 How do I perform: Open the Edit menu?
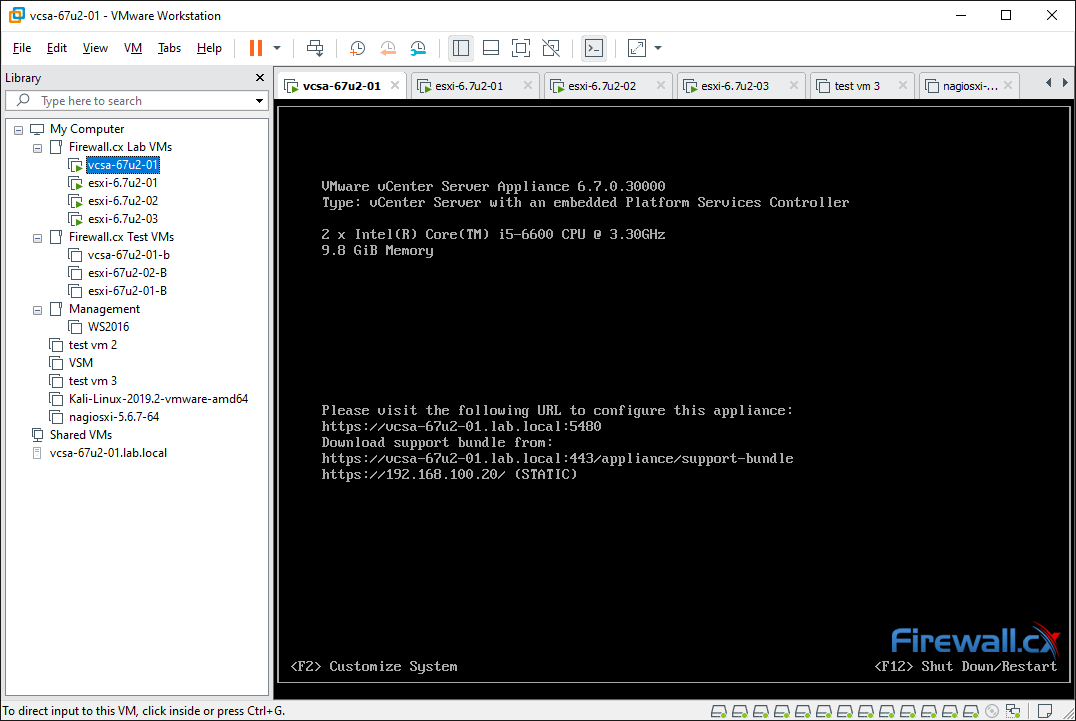tap(56, 48)
